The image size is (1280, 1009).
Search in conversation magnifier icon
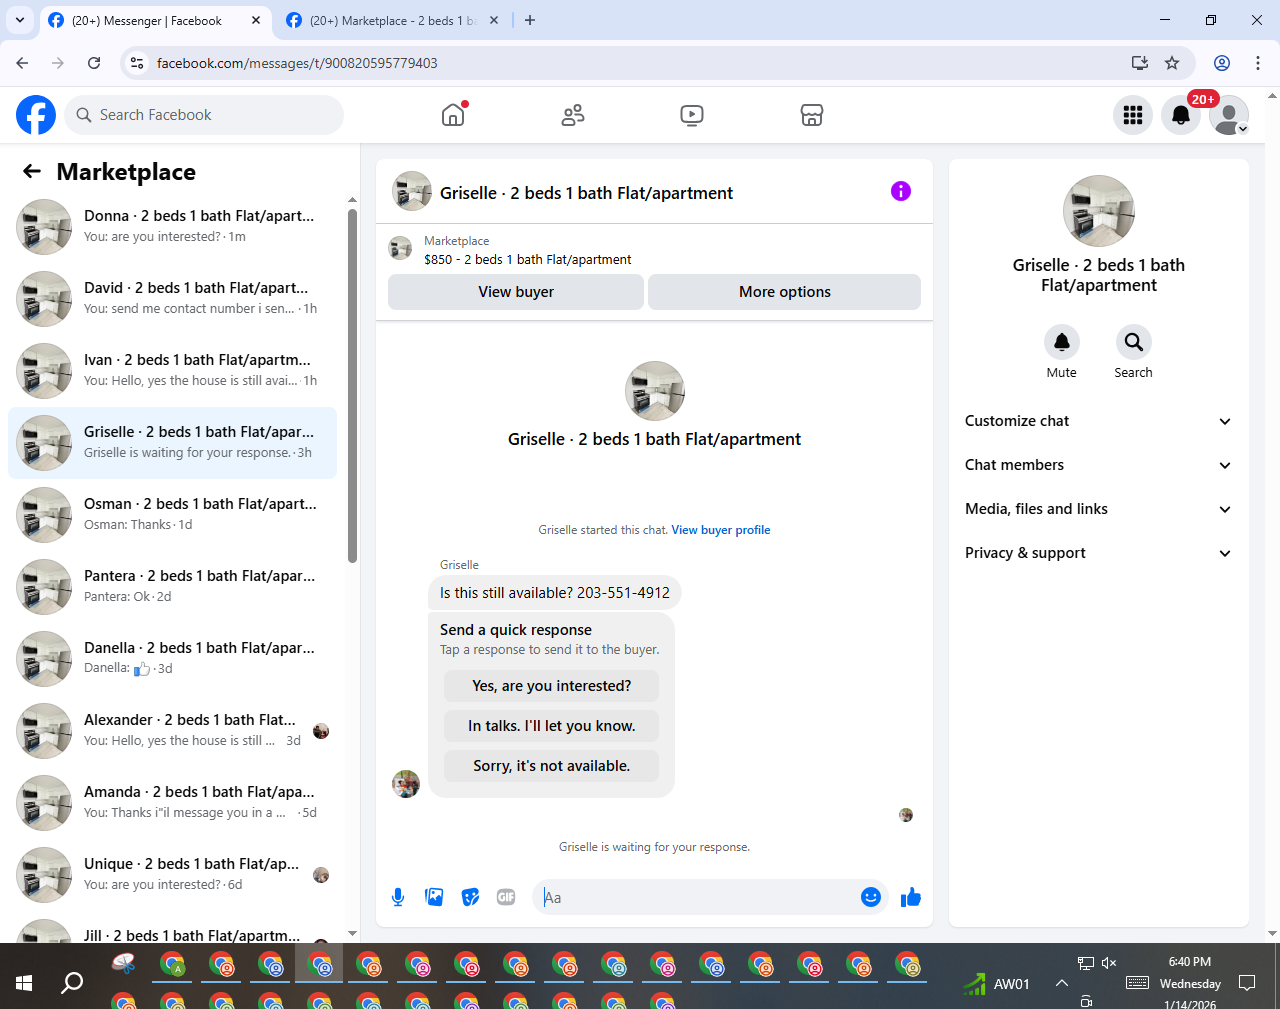(1134, 342)
